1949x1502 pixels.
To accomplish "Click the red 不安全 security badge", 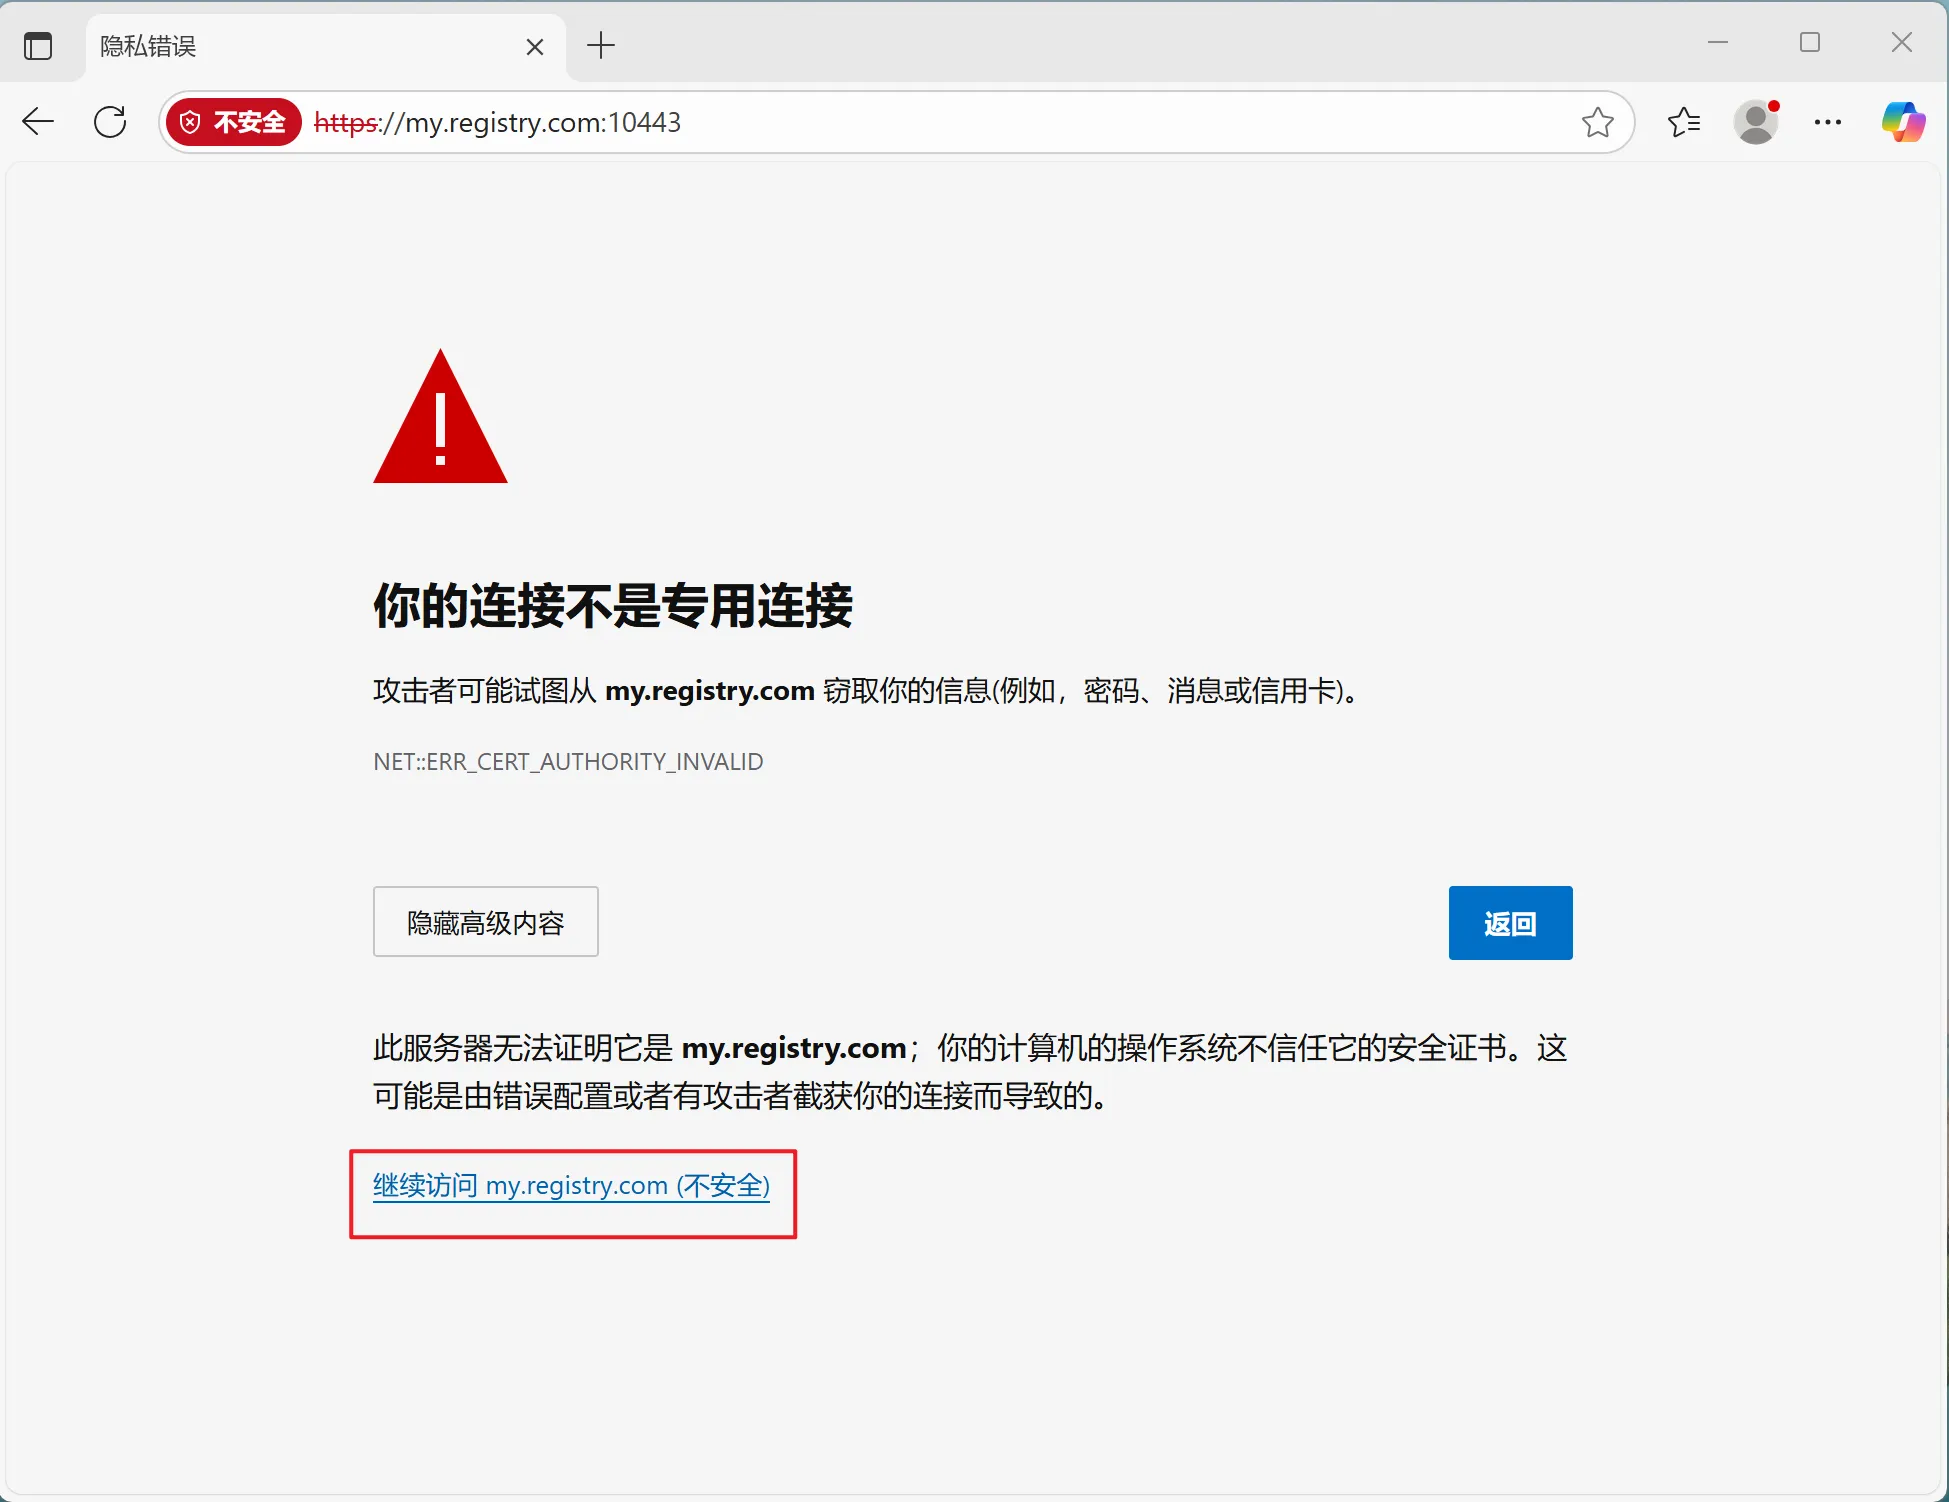I will [234, 122].
